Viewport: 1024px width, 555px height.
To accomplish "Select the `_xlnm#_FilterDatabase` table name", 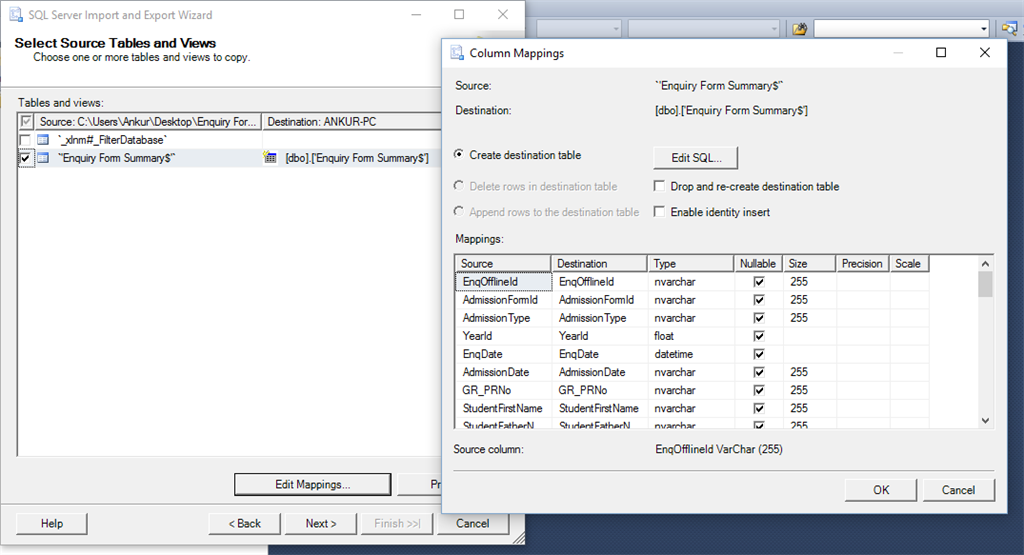I will [x=112, y=140].
